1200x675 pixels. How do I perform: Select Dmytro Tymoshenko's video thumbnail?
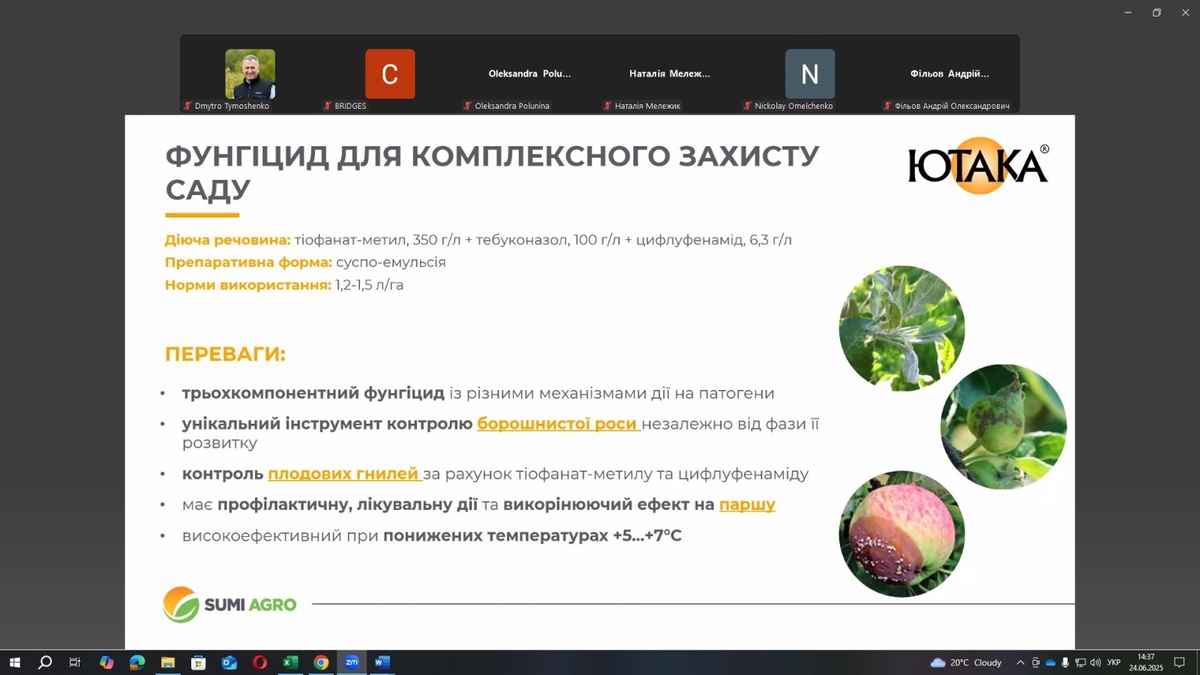(x=250, y=74)
